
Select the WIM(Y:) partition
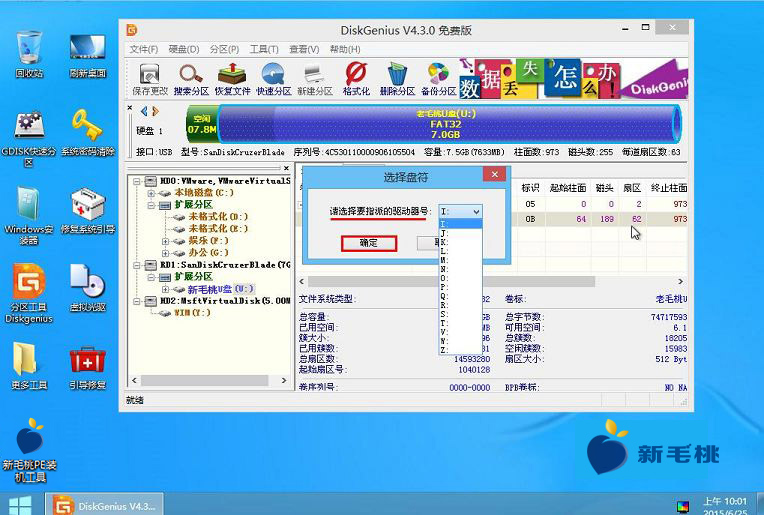pos(192,313)
